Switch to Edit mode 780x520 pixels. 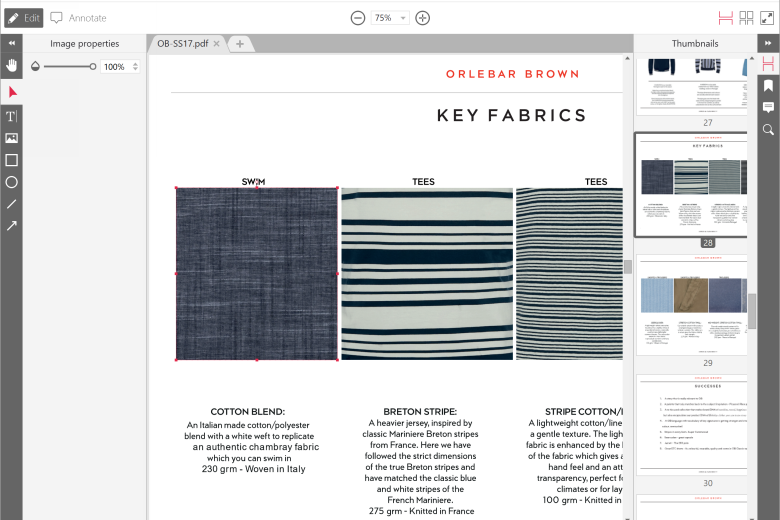click(x=23, y=18)
